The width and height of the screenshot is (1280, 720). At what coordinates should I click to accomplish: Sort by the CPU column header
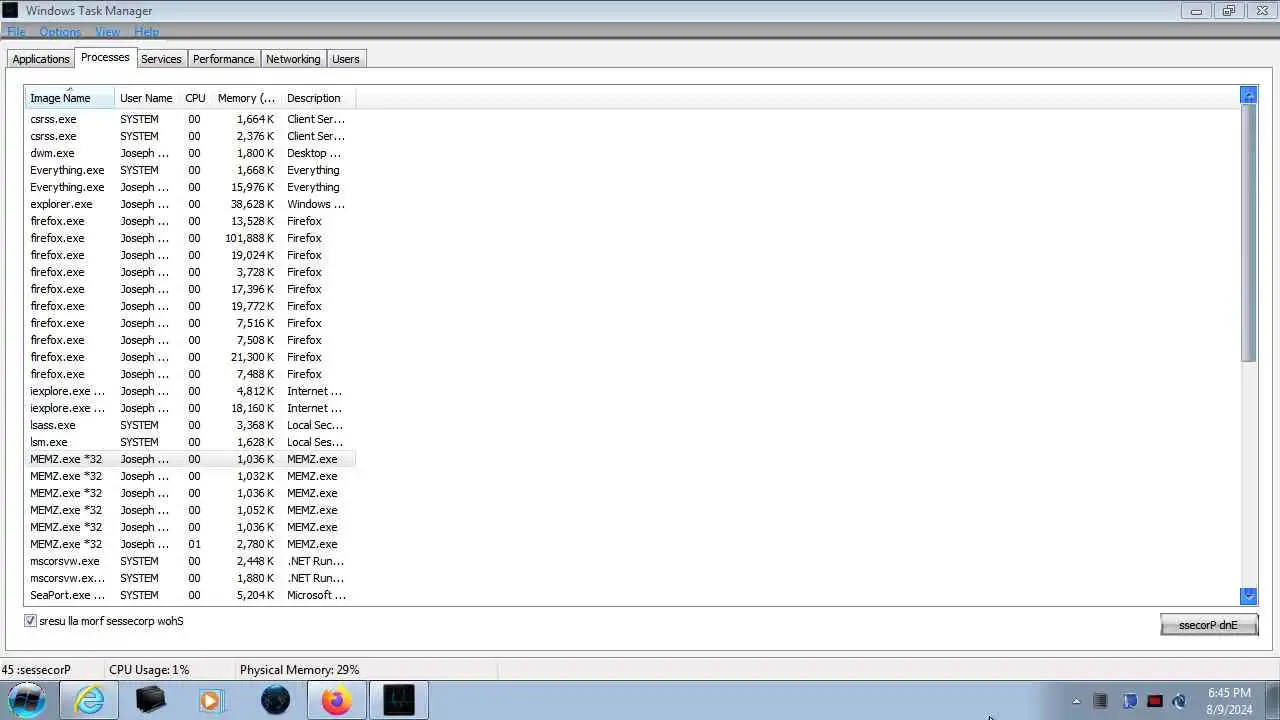[196, 98]
